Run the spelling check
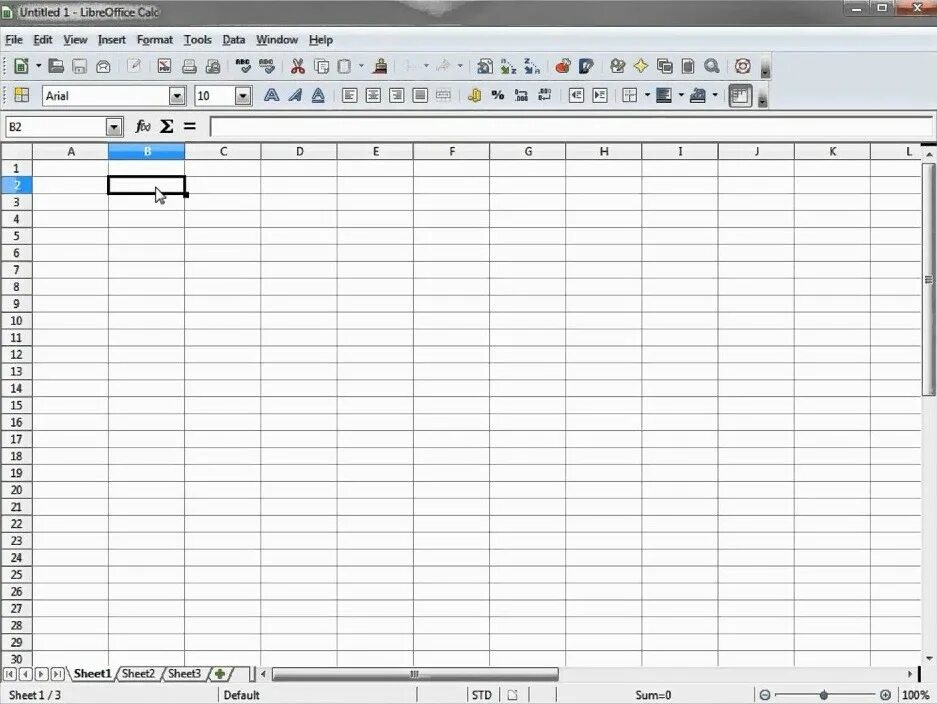The width and height of the screenshot is (937, 704). point(243,66)
